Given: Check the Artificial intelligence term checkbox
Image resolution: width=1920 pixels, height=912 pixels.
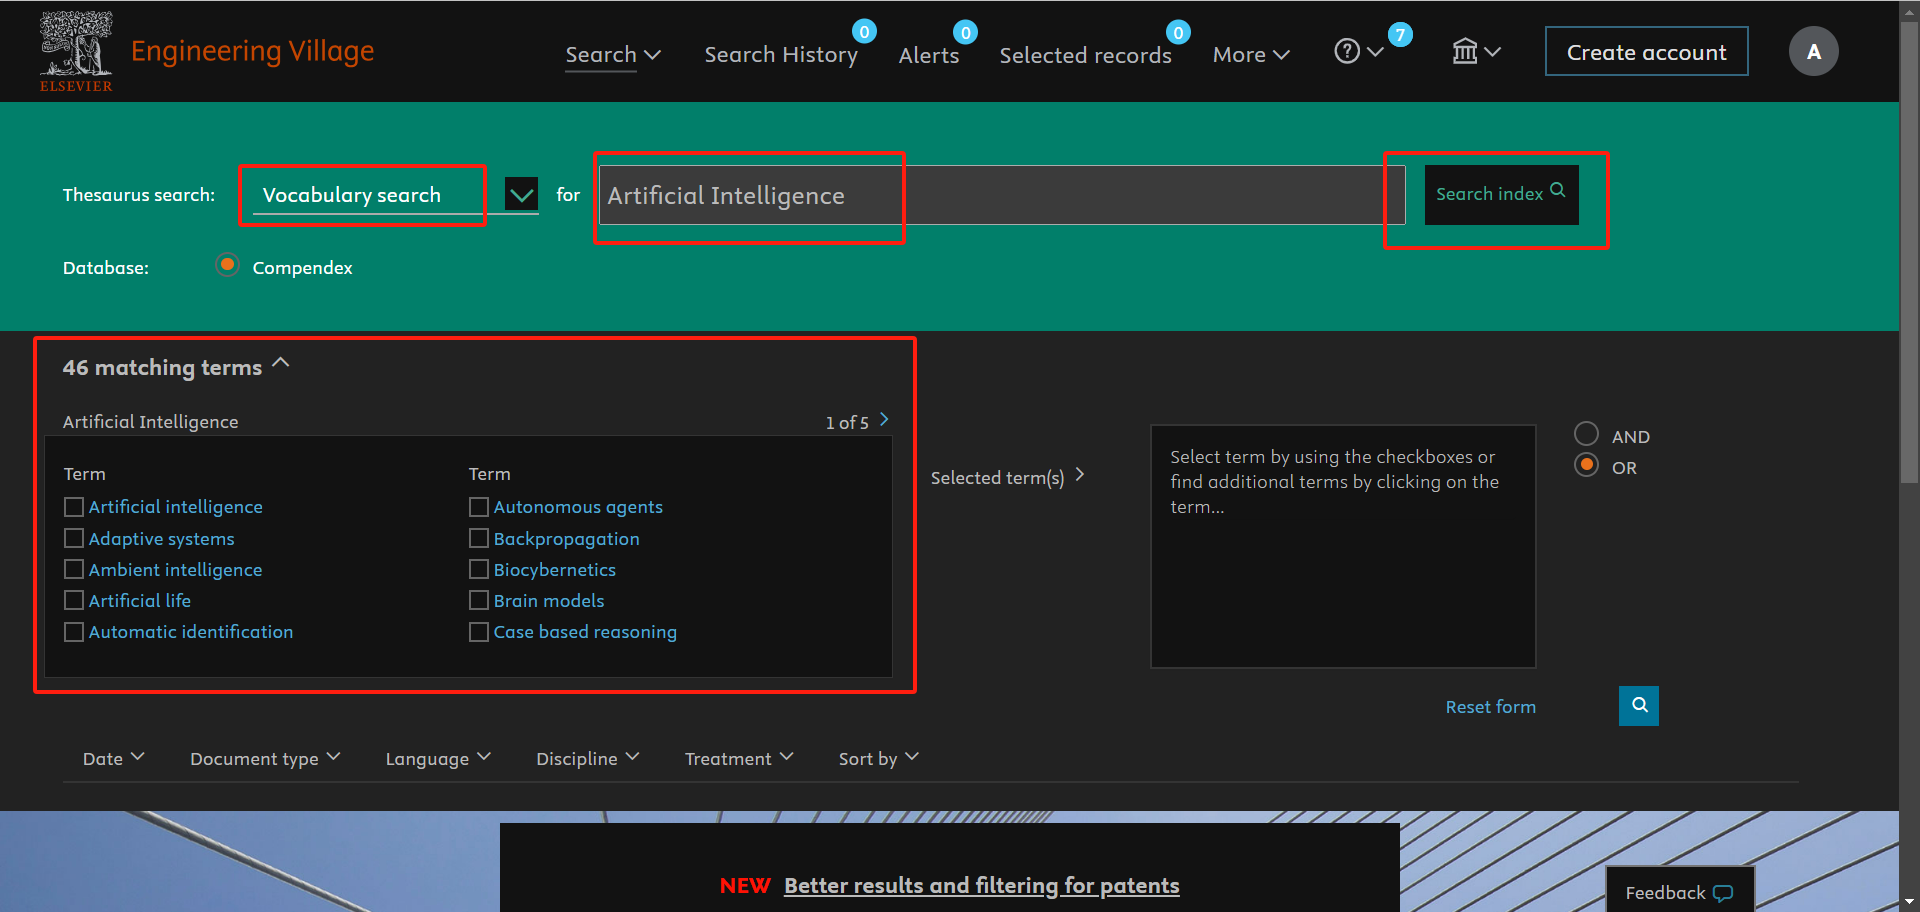Looking at the screenshot, I should [x=74, y=507].
